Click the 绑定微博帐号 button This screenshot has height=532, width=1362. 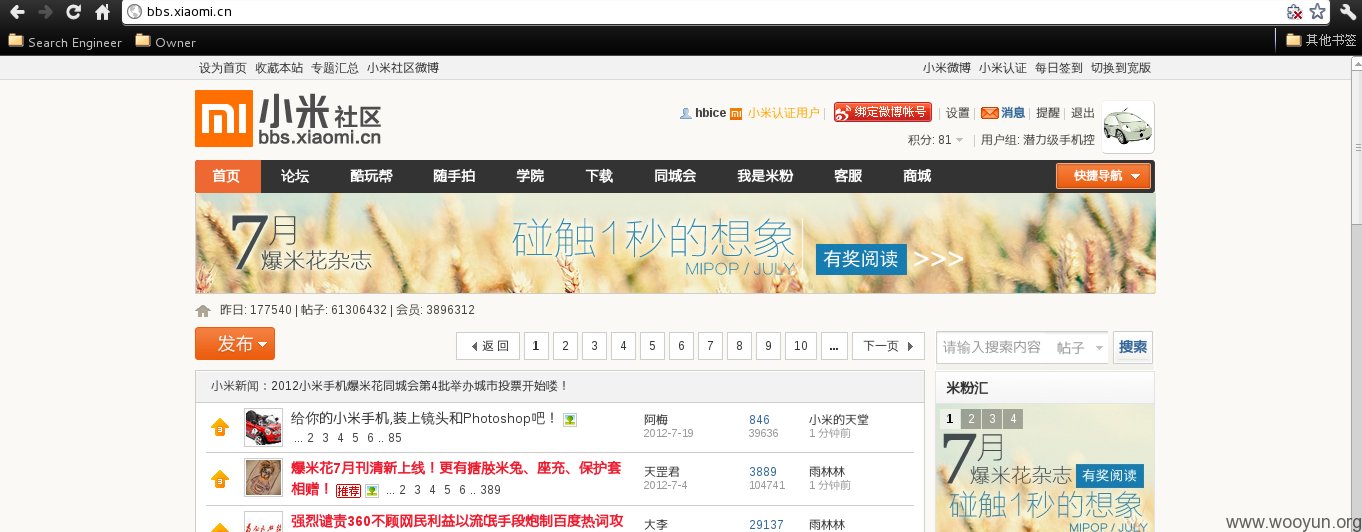coord(883,112)
